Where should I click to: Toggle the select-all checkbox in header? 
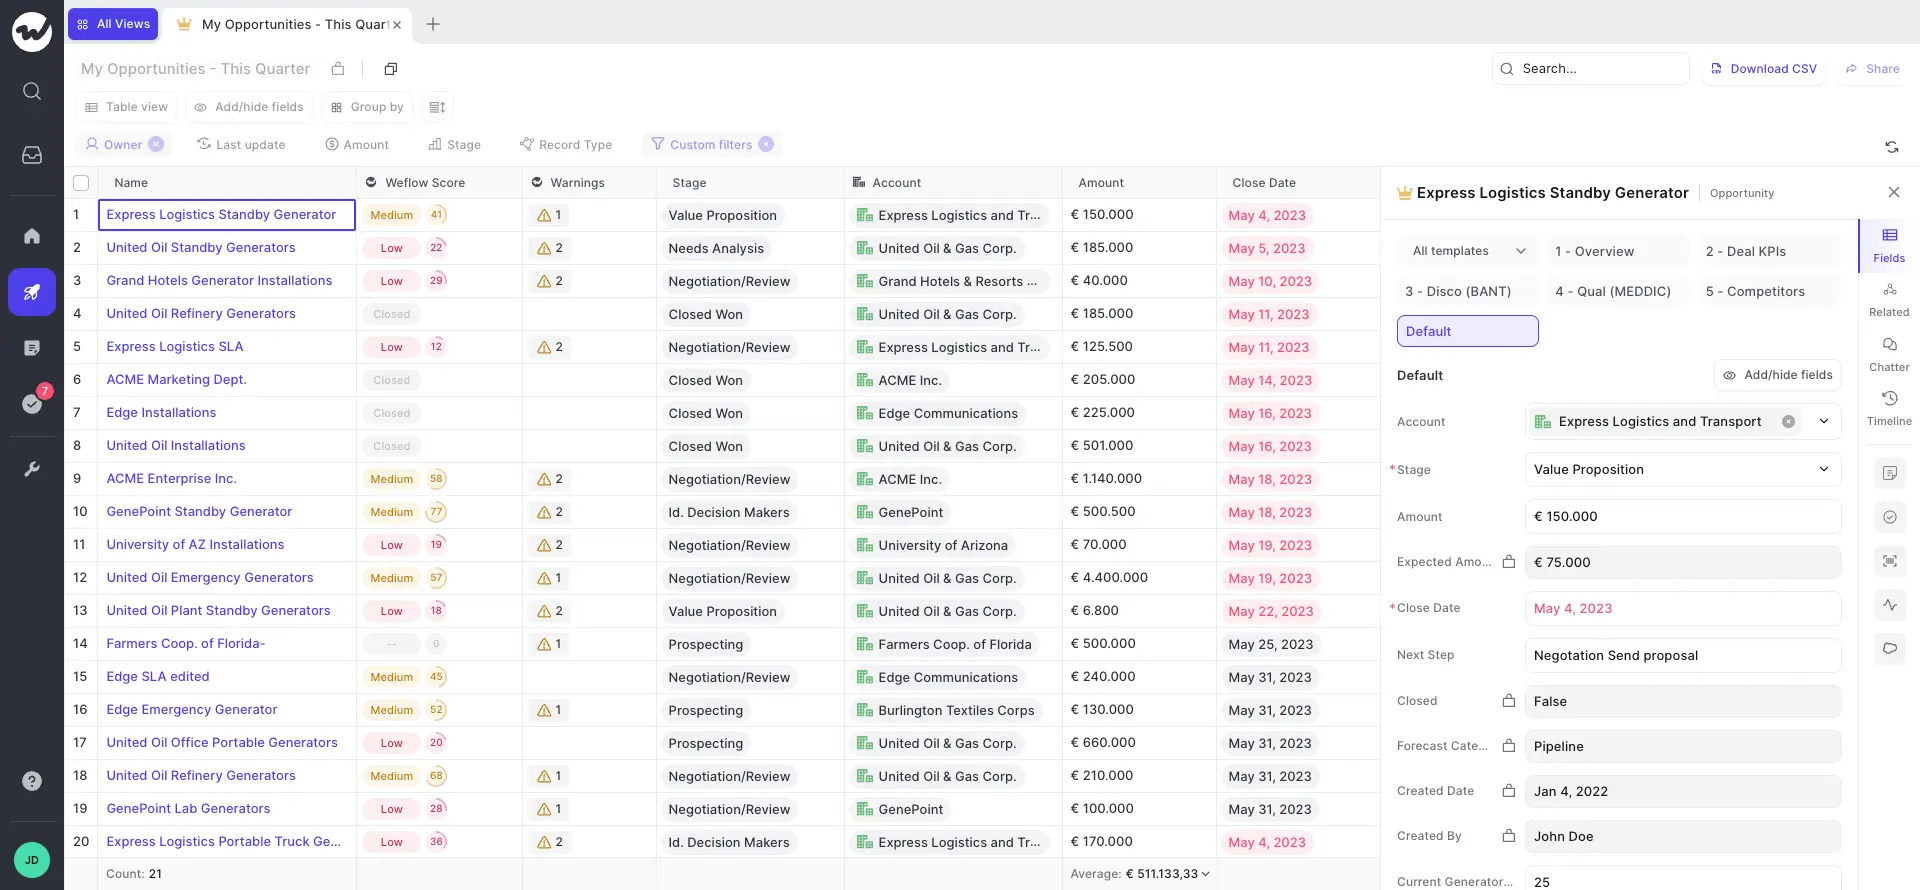point(81,183)
